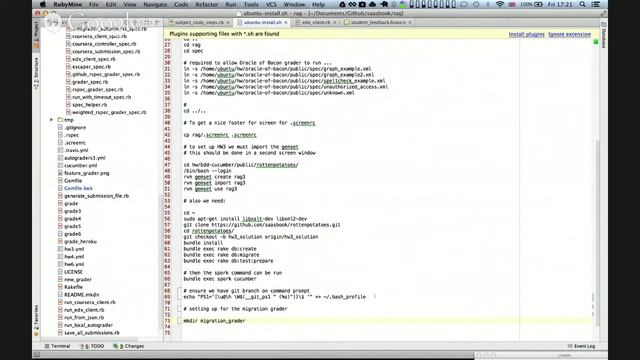Open the Navigate menu
The width and height of the screenshot is (640, 360).
[155, 4]
